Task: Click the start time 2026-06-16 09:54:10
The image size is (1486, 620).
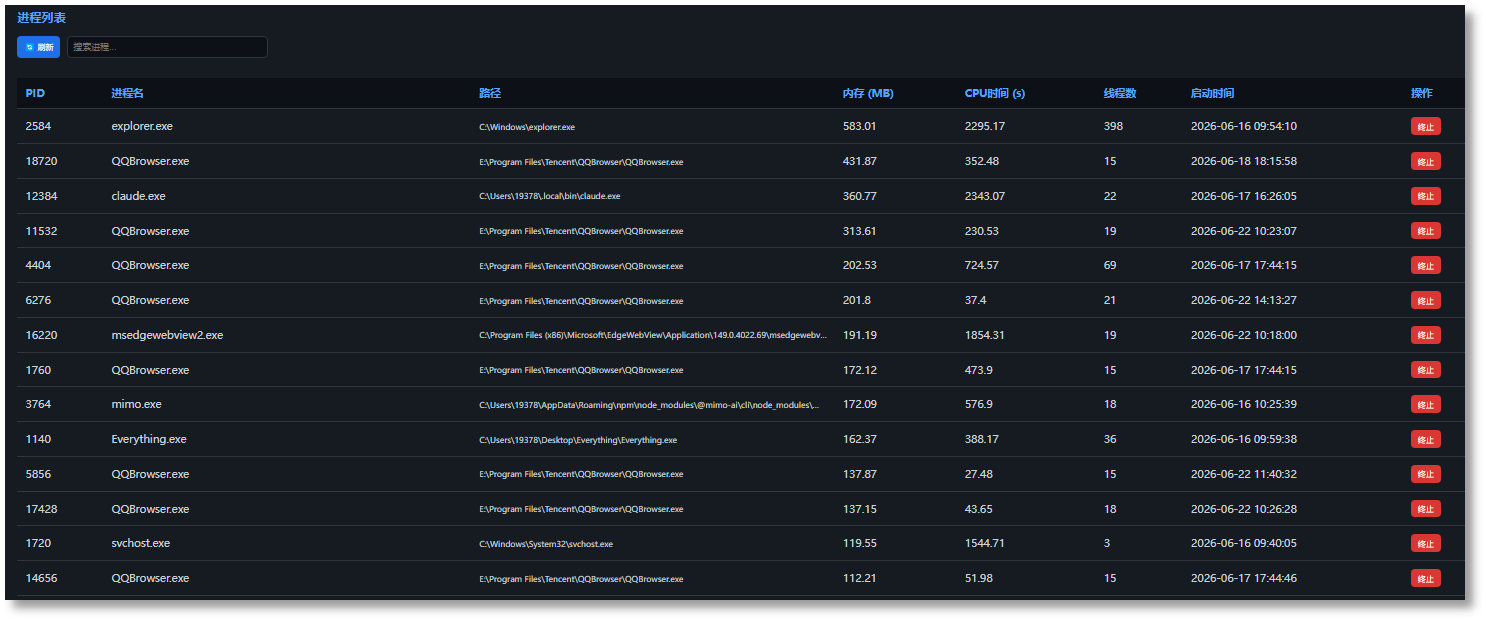Action: pyautogui.click(x=1243, y=126)
